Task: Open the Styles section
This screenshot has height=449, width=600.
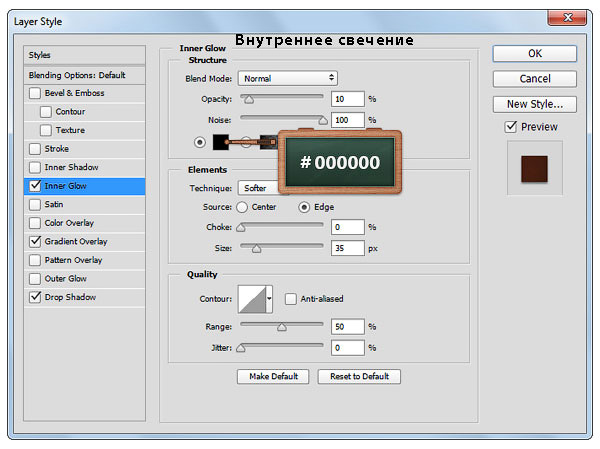Action: coord(85,55)
